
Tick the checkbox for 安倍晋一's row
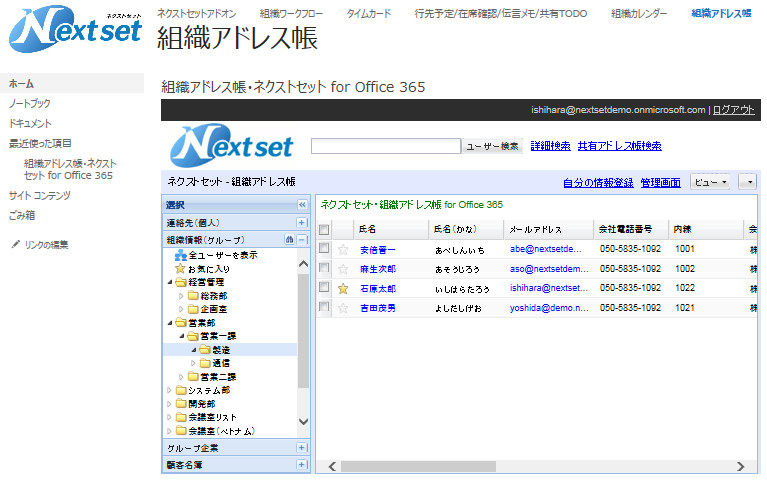324,249
